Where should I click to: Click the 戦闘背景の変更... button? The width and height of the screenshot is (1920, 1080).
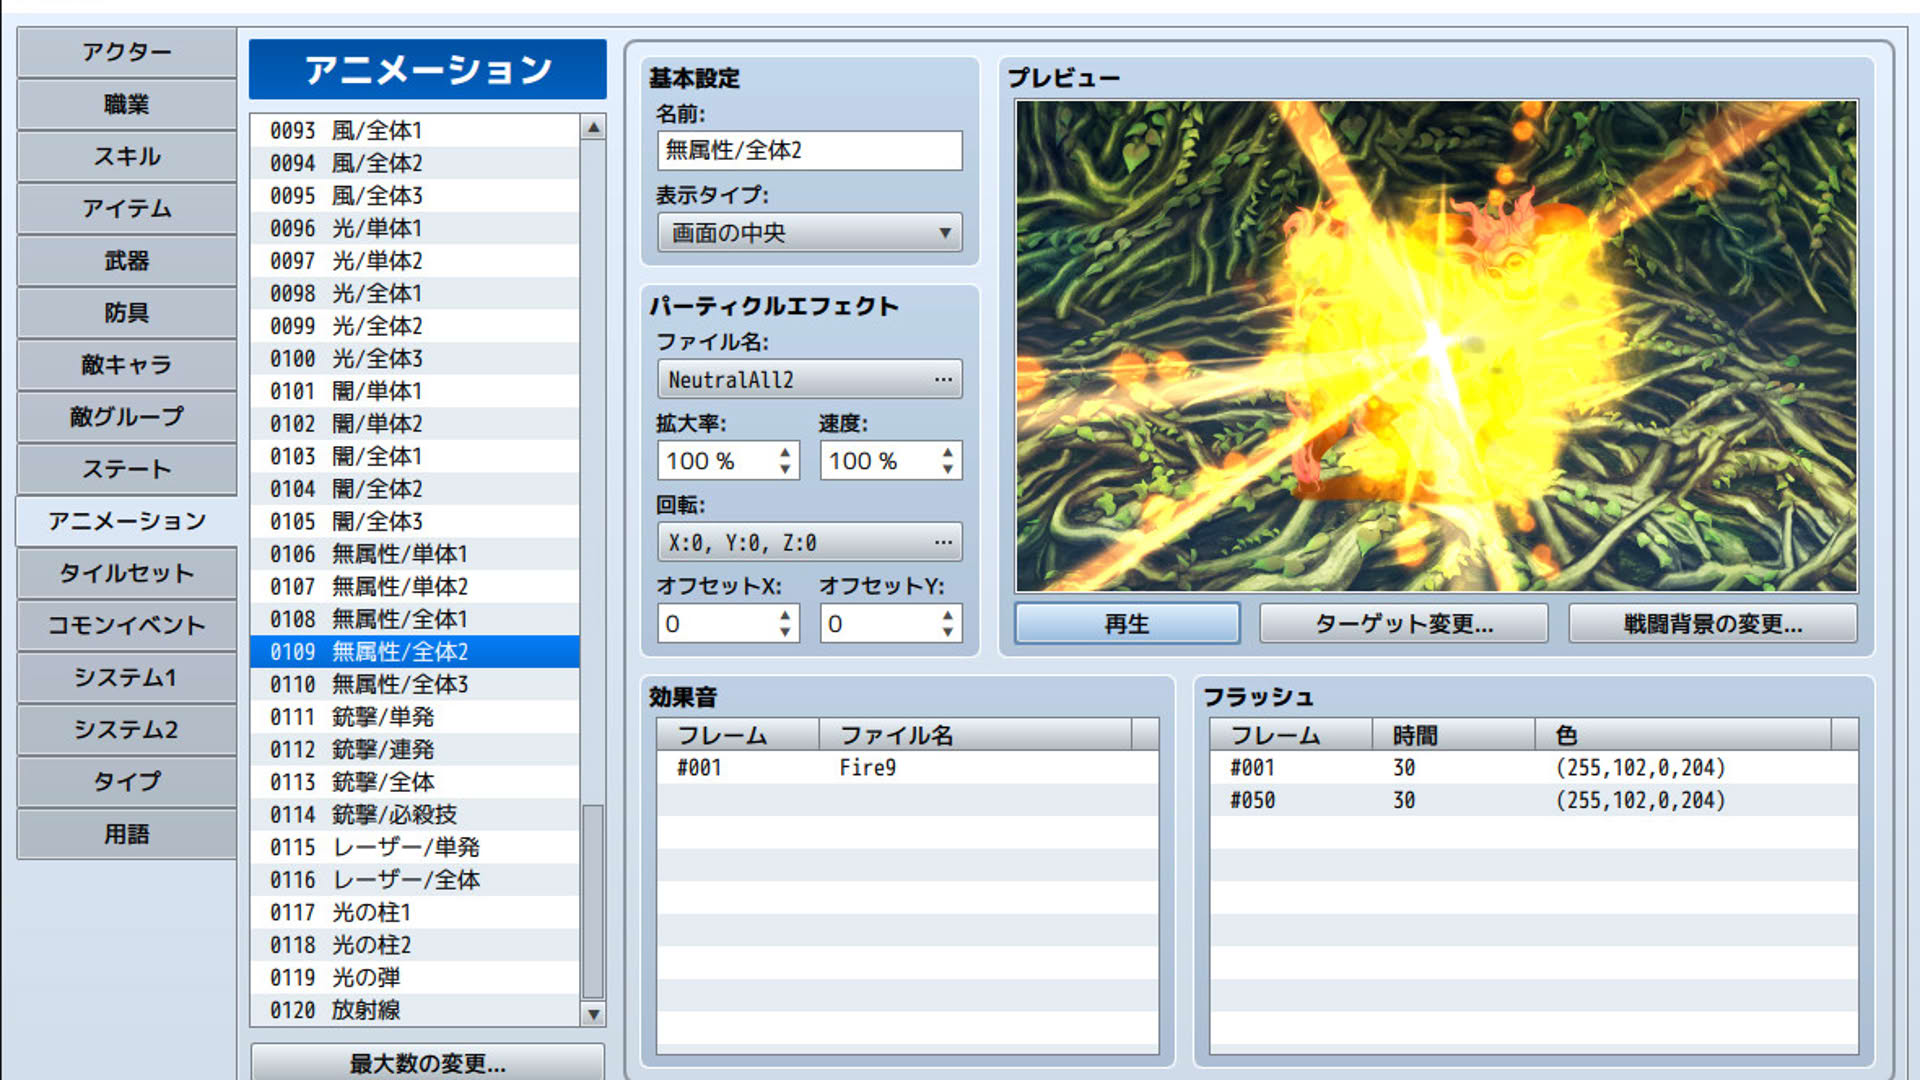[x=1713, y=624]
